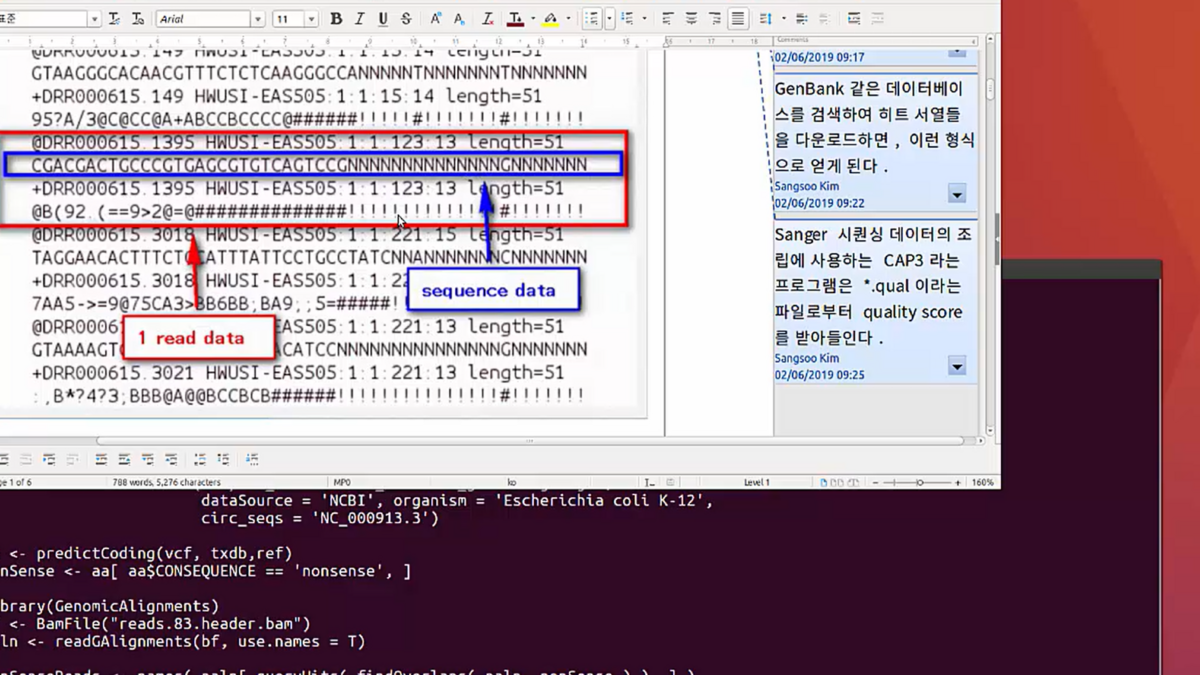This screenshot has width=1200, height=675.
Task: Open the font size dropdown
Action: (311, 19)
